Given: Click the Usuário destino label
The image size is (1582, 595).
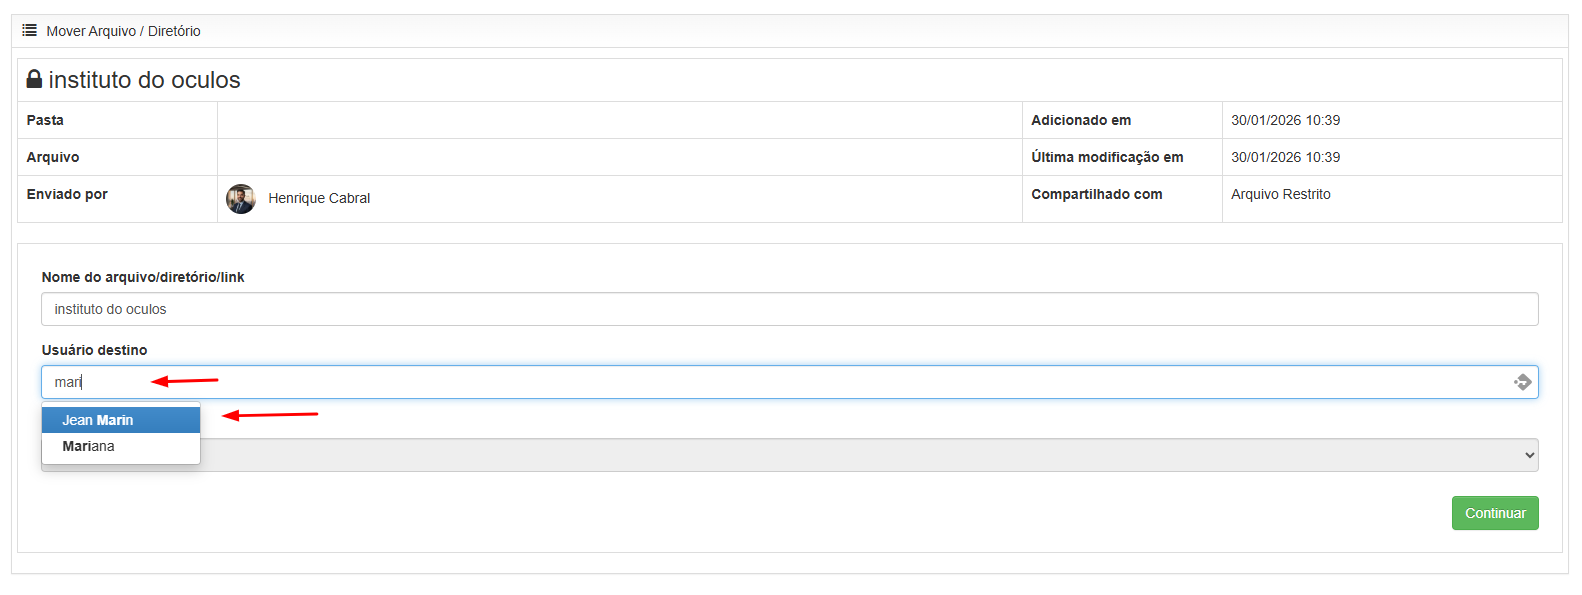Looking at the screenshot, I should coord(94,350).
